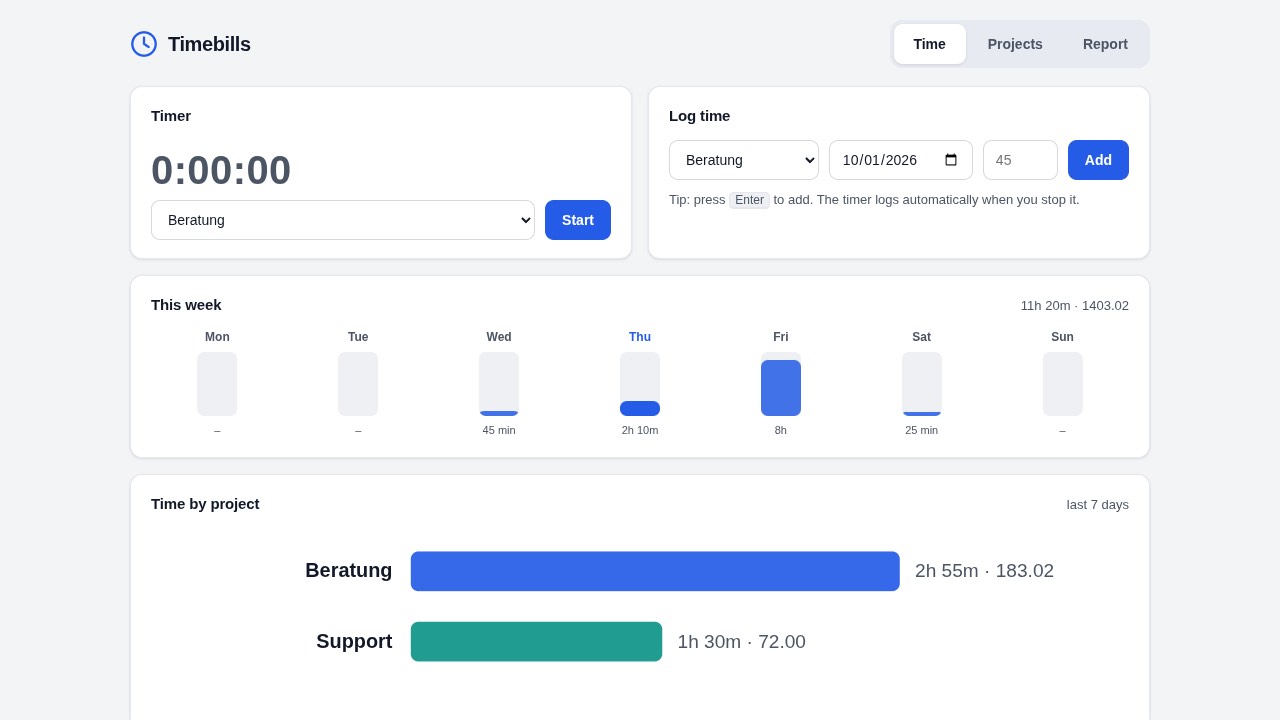Click the Beratung label in project chart
The width and height of the screenshot is (1280, 720).
pos(349,571)
